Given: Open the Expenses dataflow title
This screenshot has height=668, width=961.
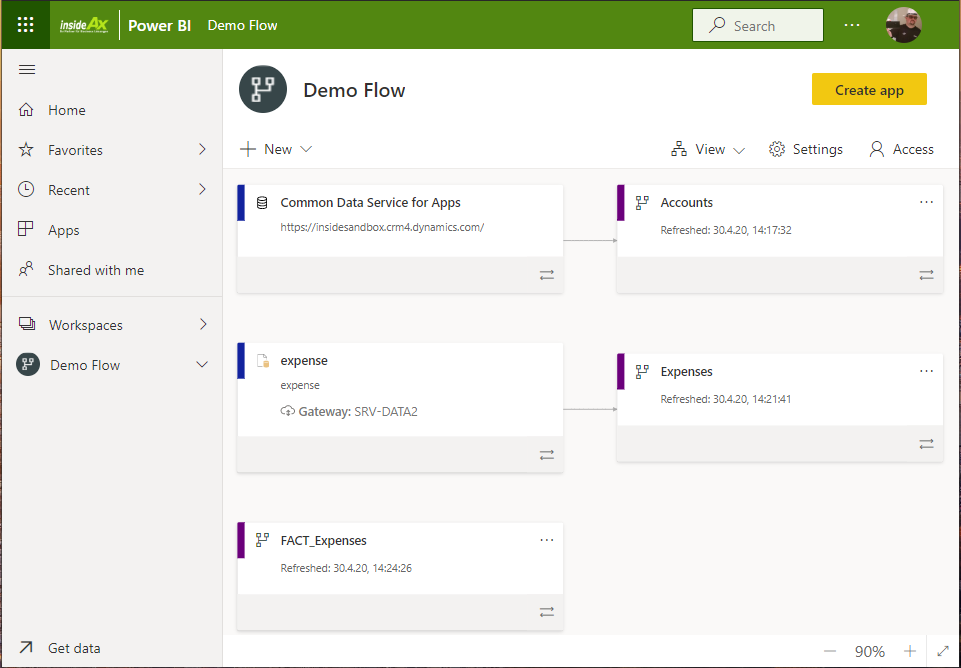Looking at the screenshot, I should [x=686, y=371].
